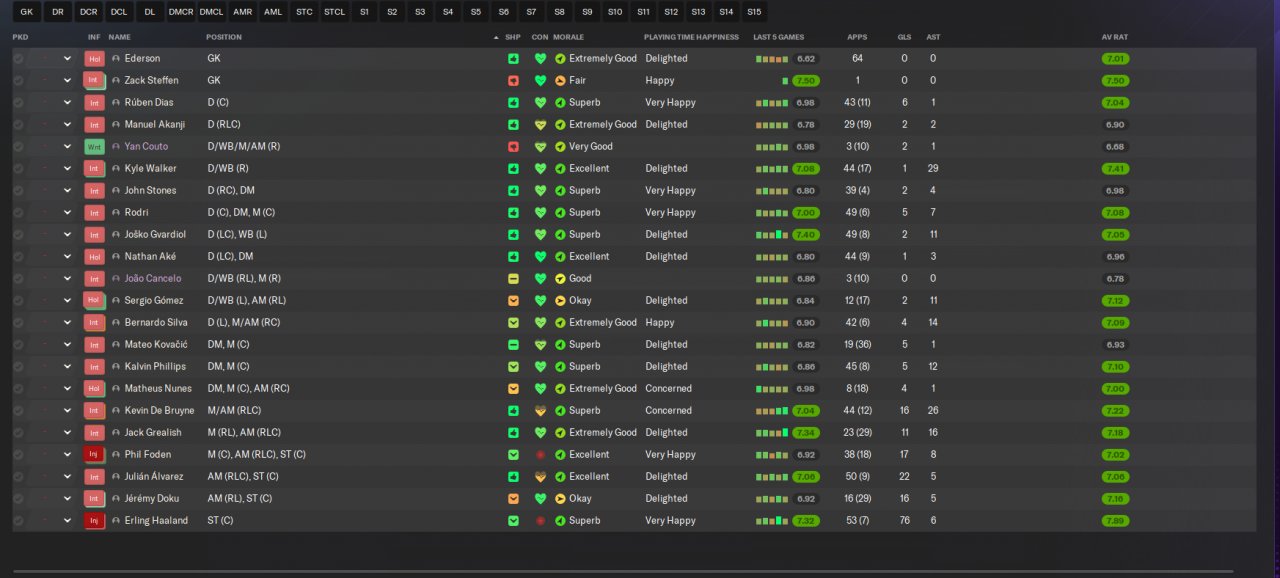Open Erling Haaland's player name link
This screenshot has height=578, width=1280.
tap(156, 520)
